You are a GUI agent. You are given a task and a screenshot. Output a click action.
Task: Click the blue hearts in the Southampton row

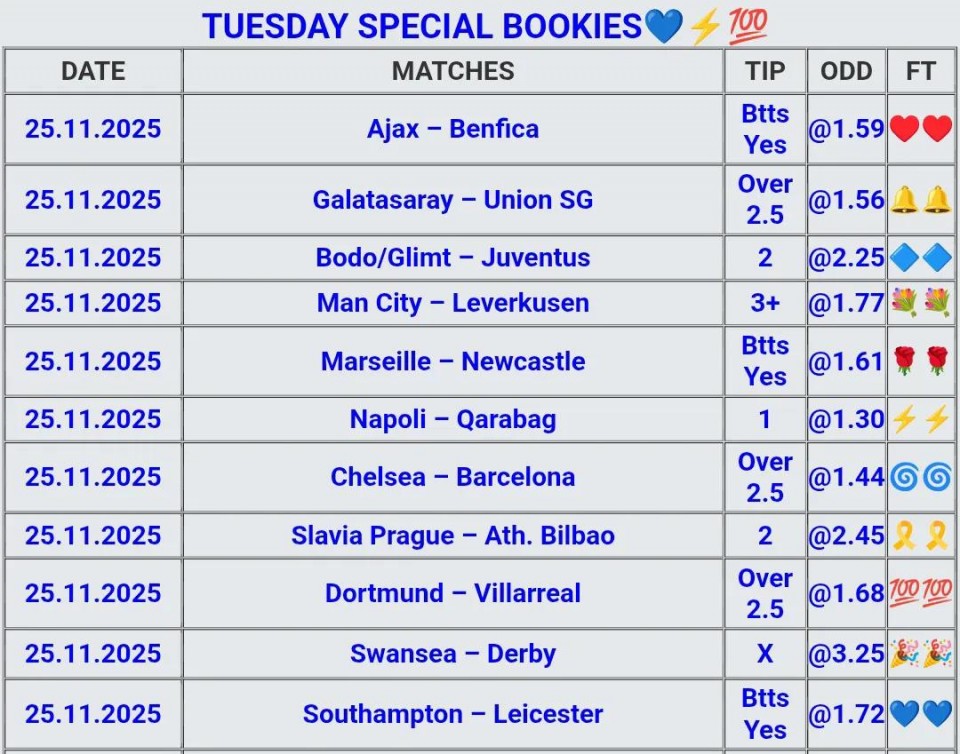[x=921, y=715]
